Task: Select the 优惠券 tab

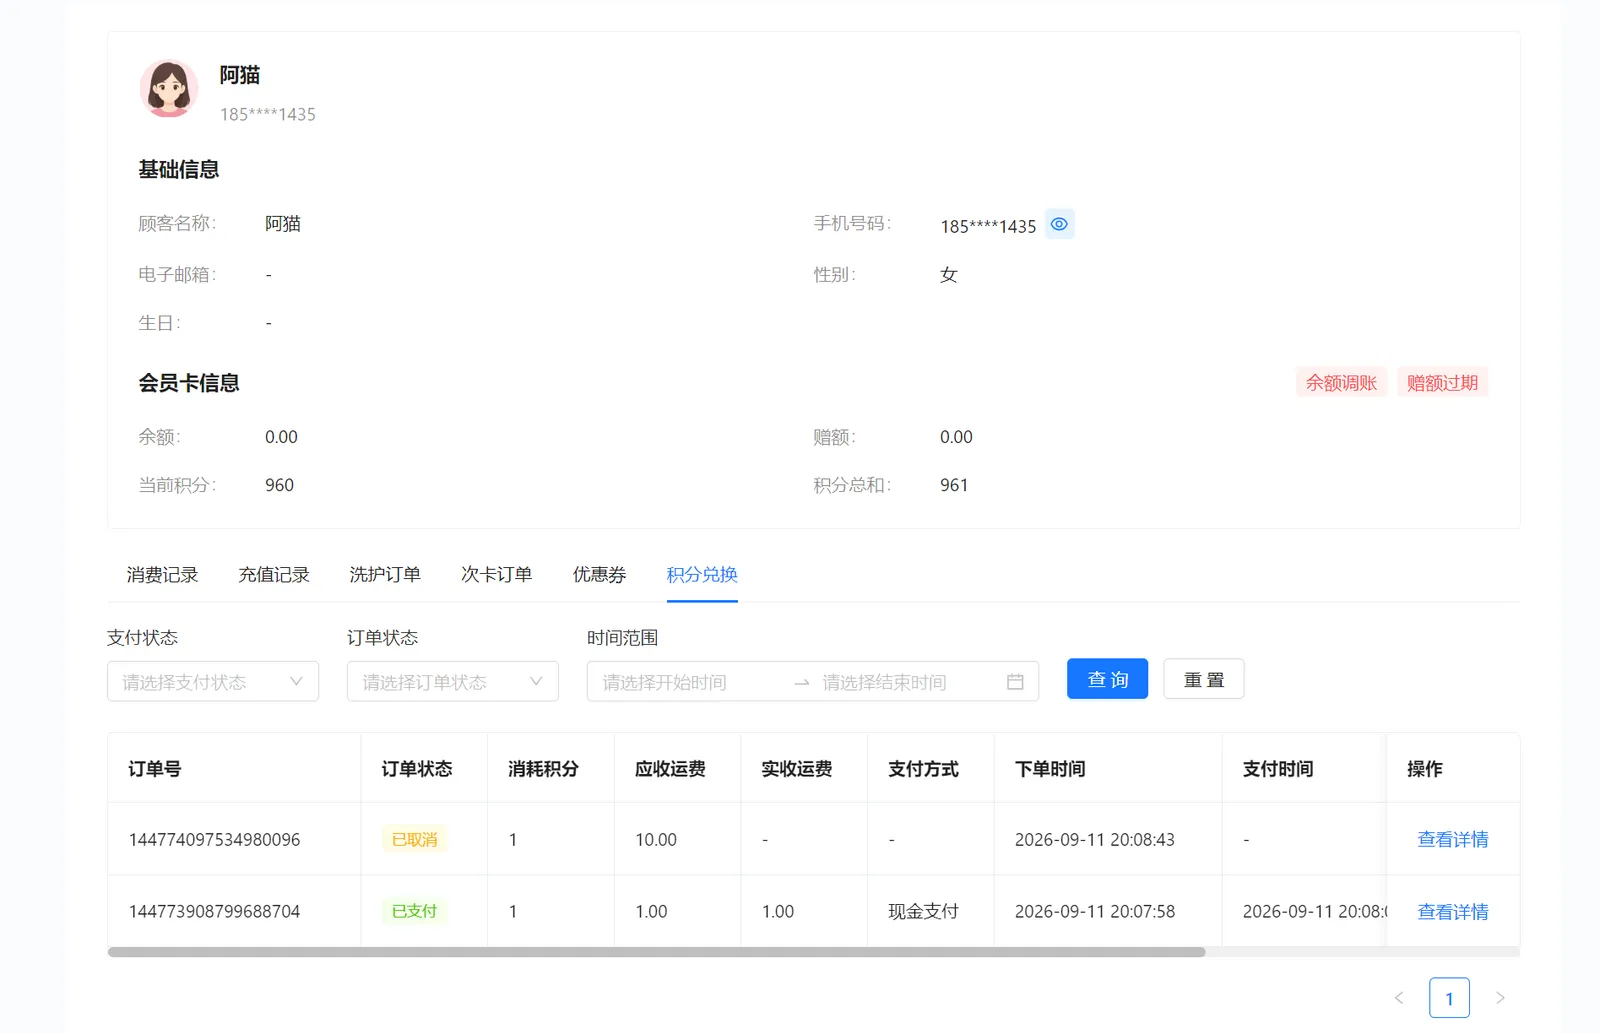Action: pos(600,575)
